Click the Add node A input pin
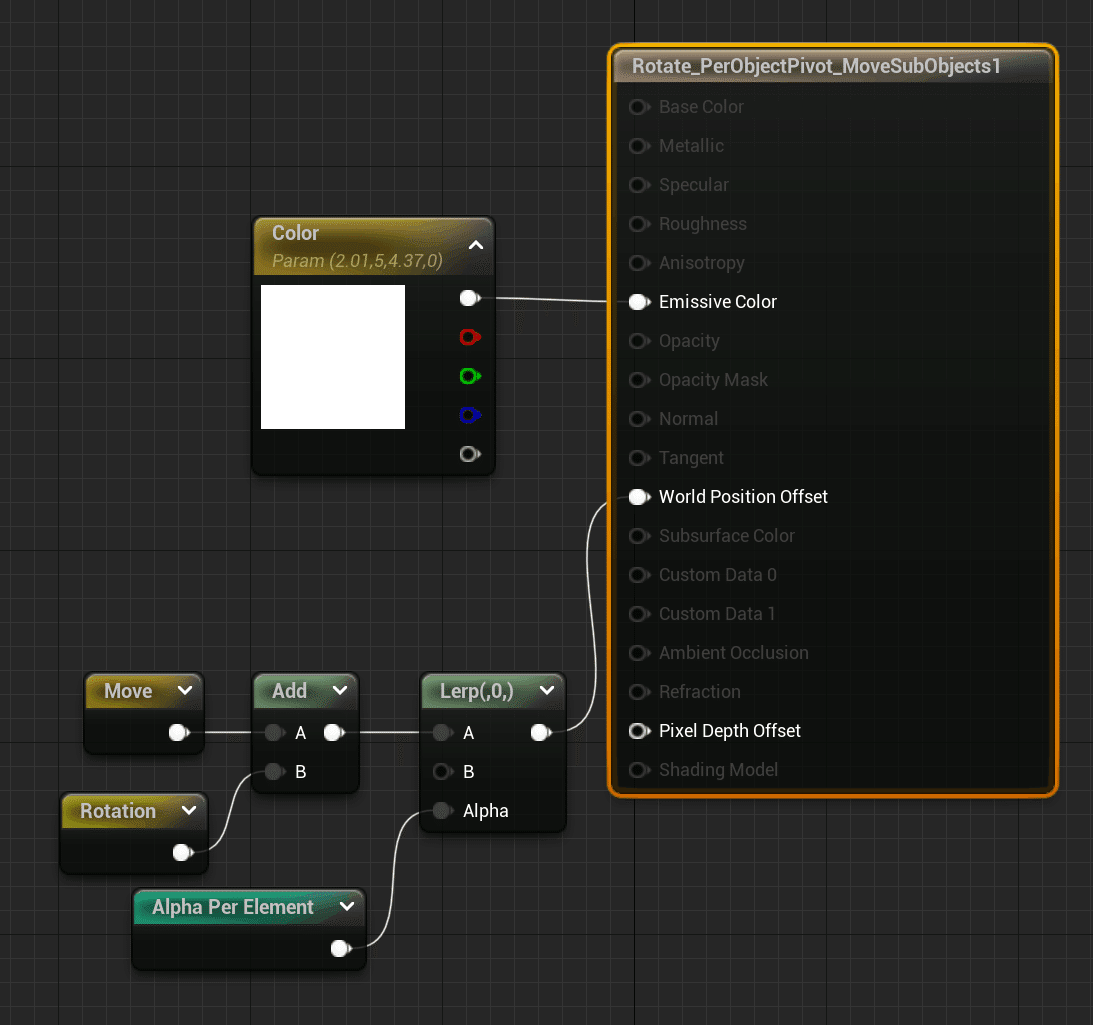 point(275,733)
